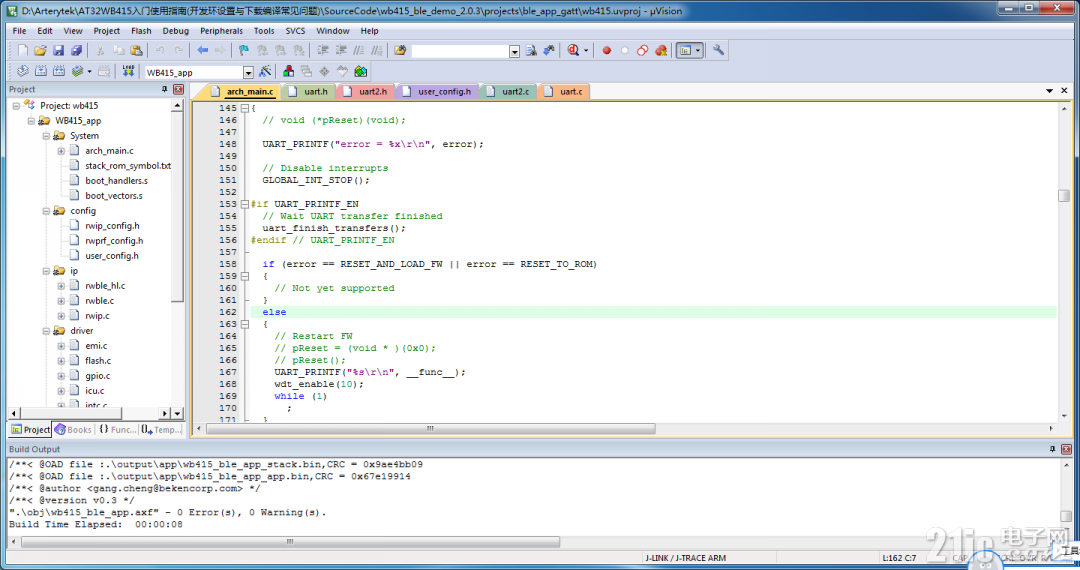Kill all breakpoints with the red dots X icon
1080x570 pixels.
(661, 50)
